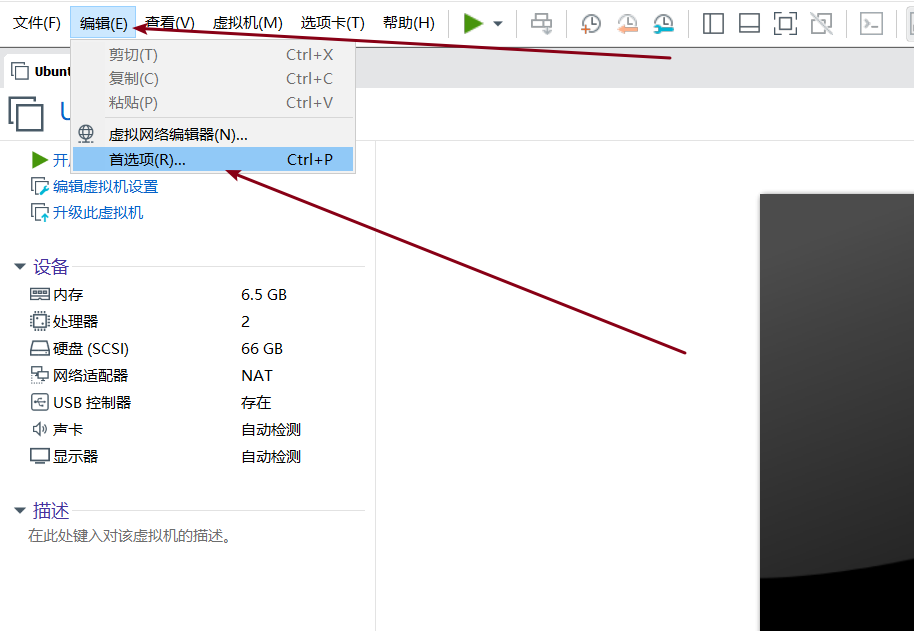The height and width of the screenshot is (631, 914).
Task: Click the 硬盘 (SCSI) hard disk icon
Action: (x=40, y=348)
